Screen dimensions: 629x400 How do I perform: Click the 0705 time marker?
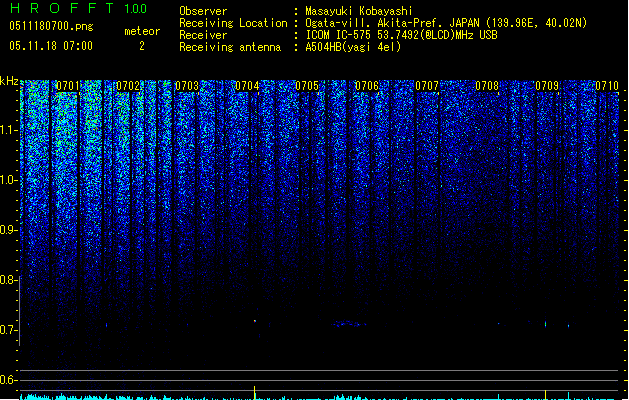[x=307, y=86]
